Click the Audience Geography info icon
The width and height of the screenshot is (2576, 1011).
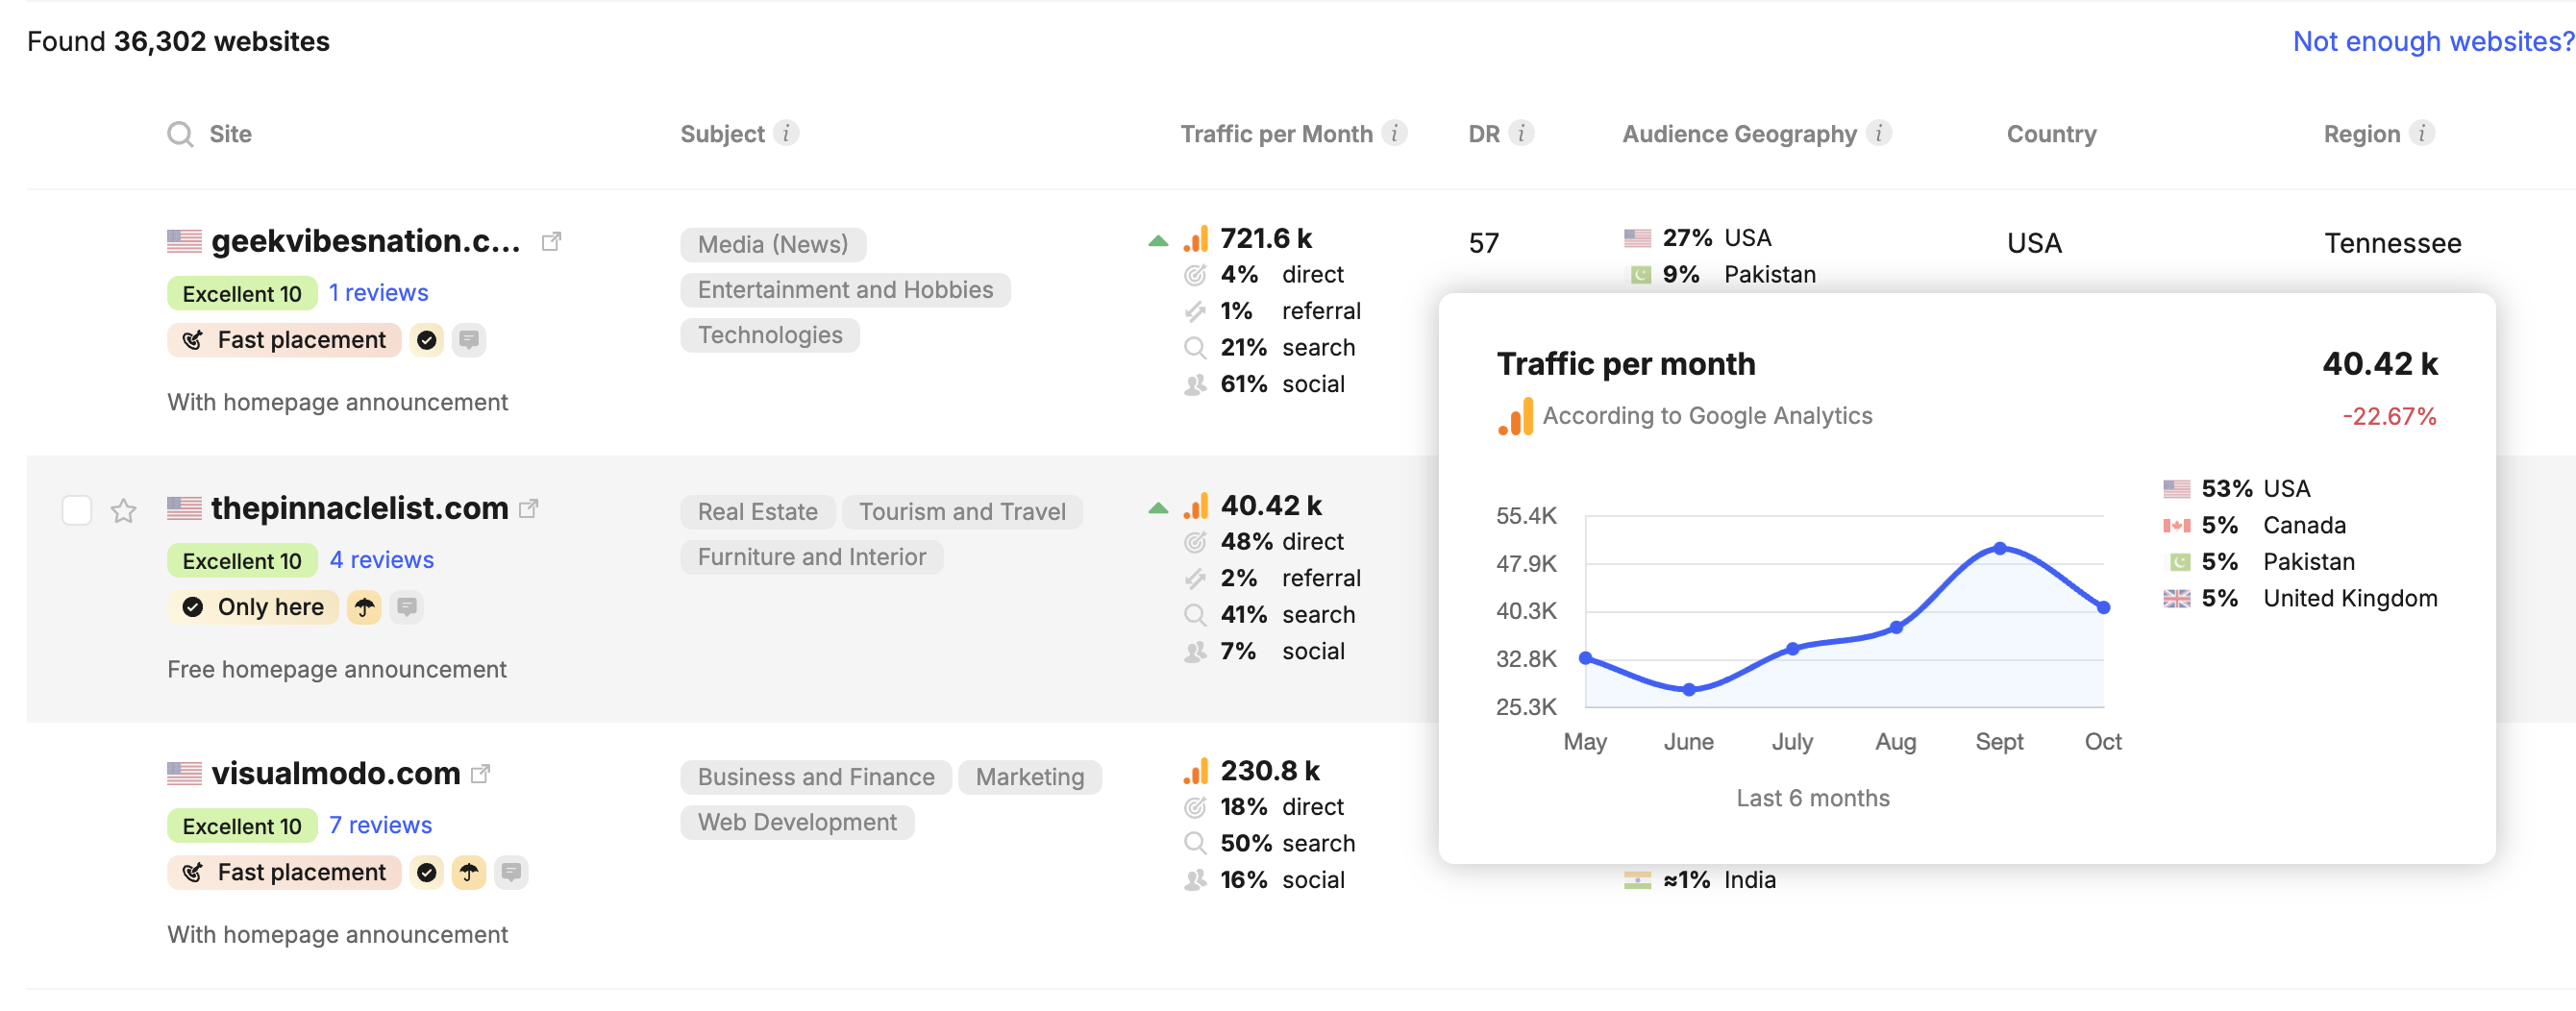click(1879, 133)
